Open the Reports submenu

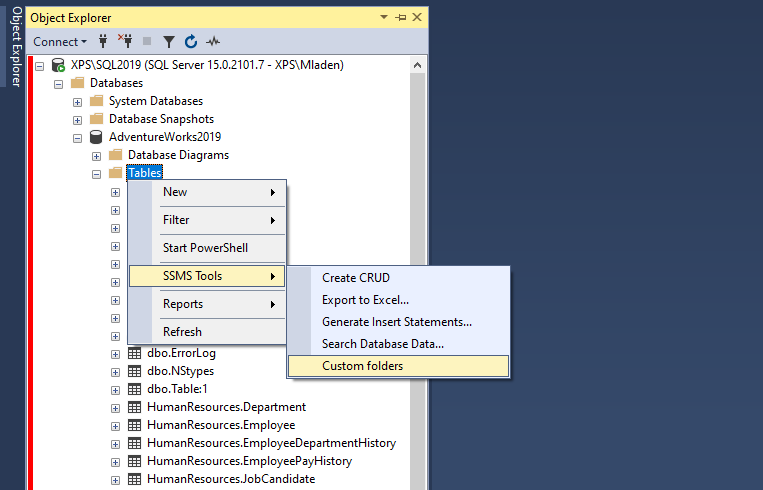pyautogui.click(x=207, y=304)
